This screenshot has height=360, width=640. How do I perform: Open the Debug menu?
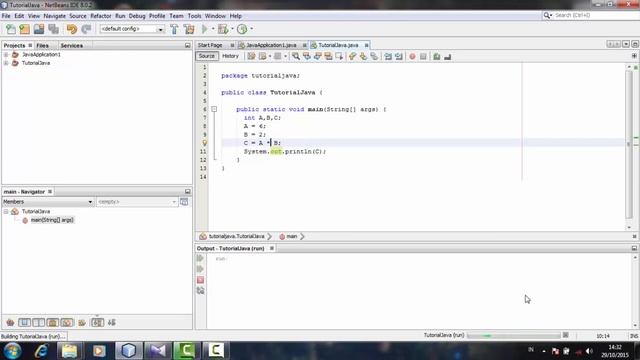pyautogui.click(x=137, y=16)
